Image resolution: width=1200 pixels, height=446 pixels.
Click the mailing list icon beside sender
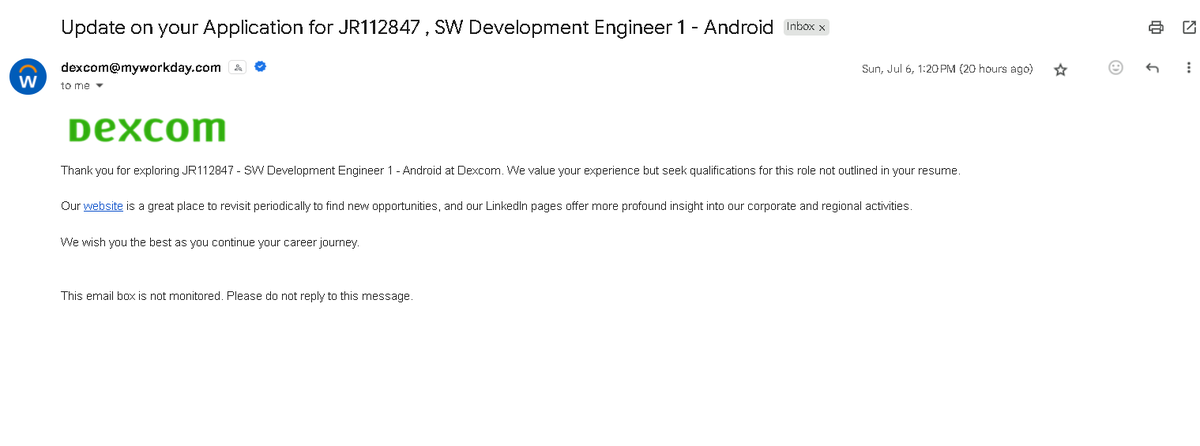[238, 67]
